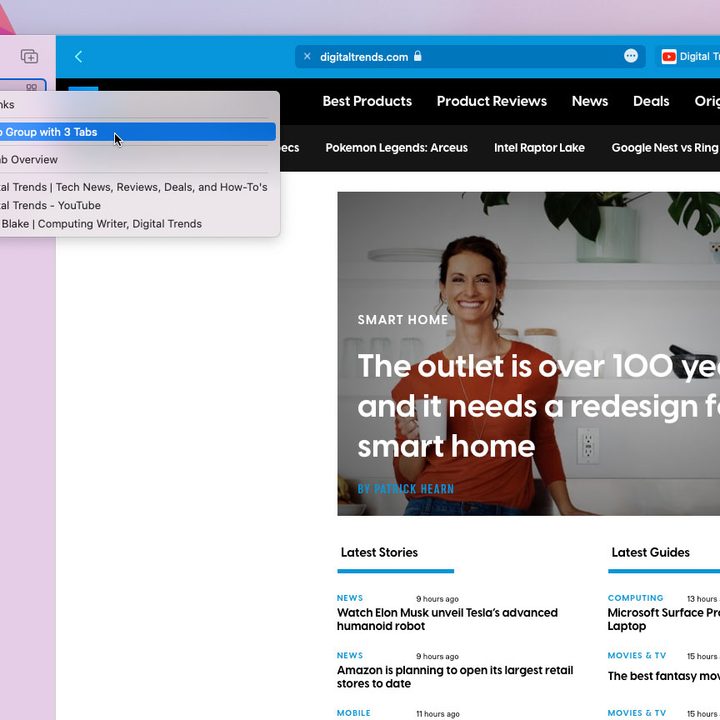Select the Tab Overview menu entry
This screenshot has width=720, height=720.
pos(138,159)
